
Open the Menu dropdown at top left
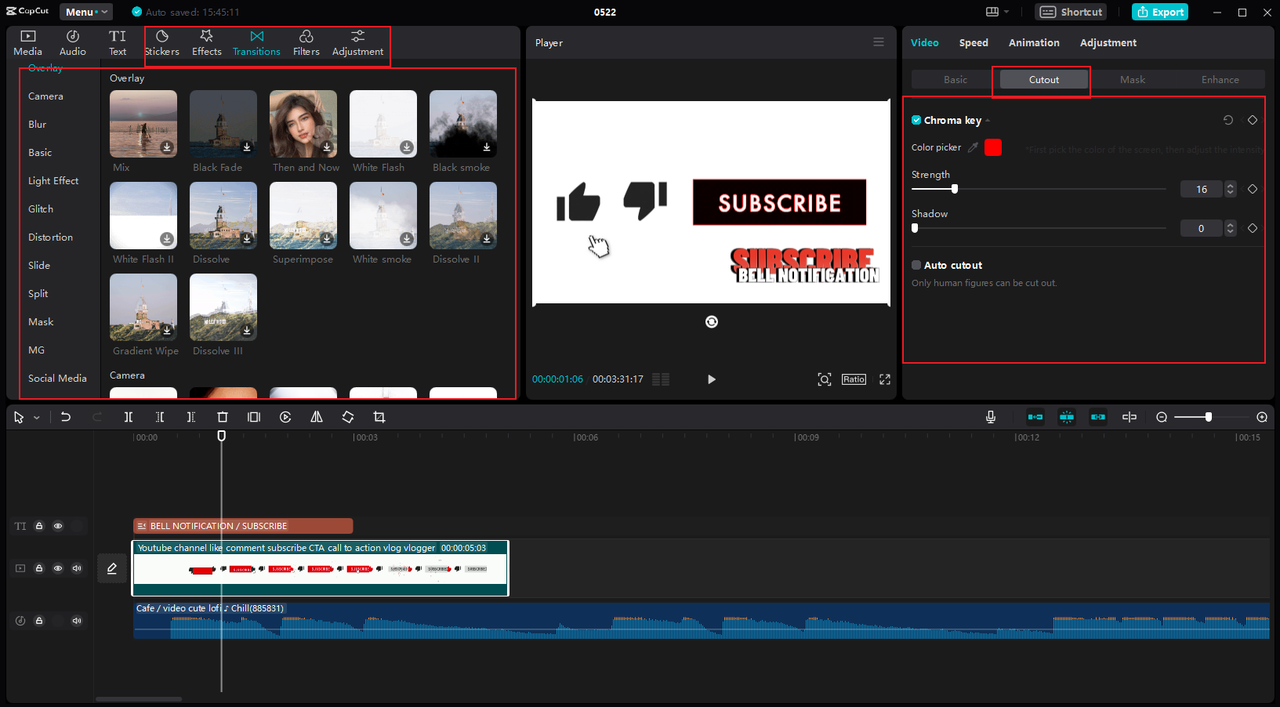(x=85, y=11)
